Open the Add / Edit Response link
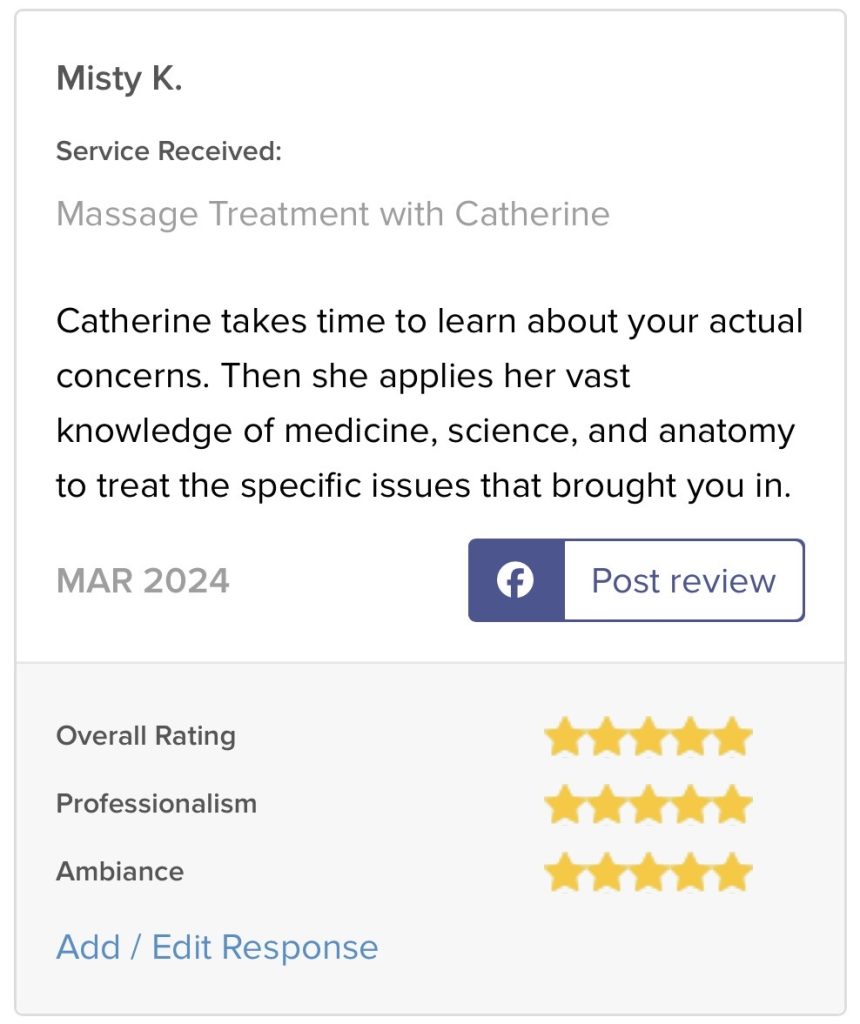Screen dimensions: 860x1024 click(x=217, y=947)
